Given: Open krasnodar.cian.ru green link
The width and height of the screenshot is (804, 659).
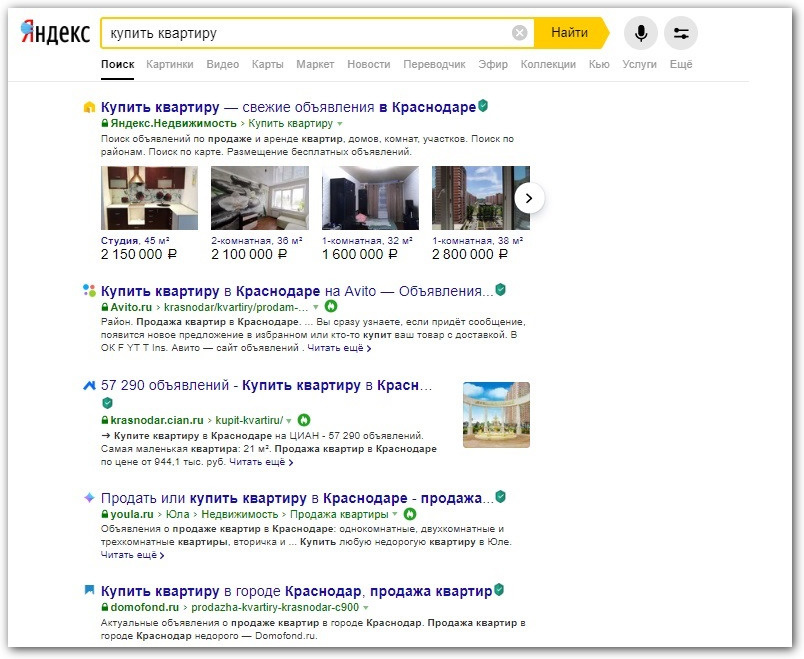Looking at the screenshot, I should [157, 420].
